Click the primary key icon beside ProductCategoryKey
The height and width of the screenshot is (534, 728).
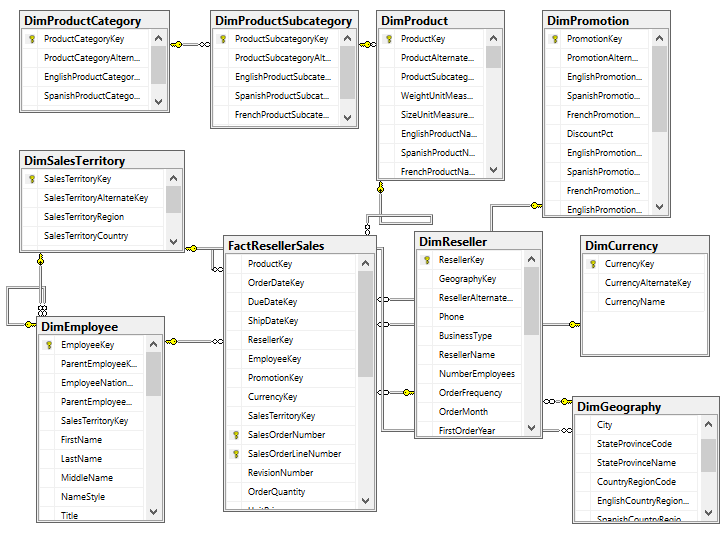(32, 39)
